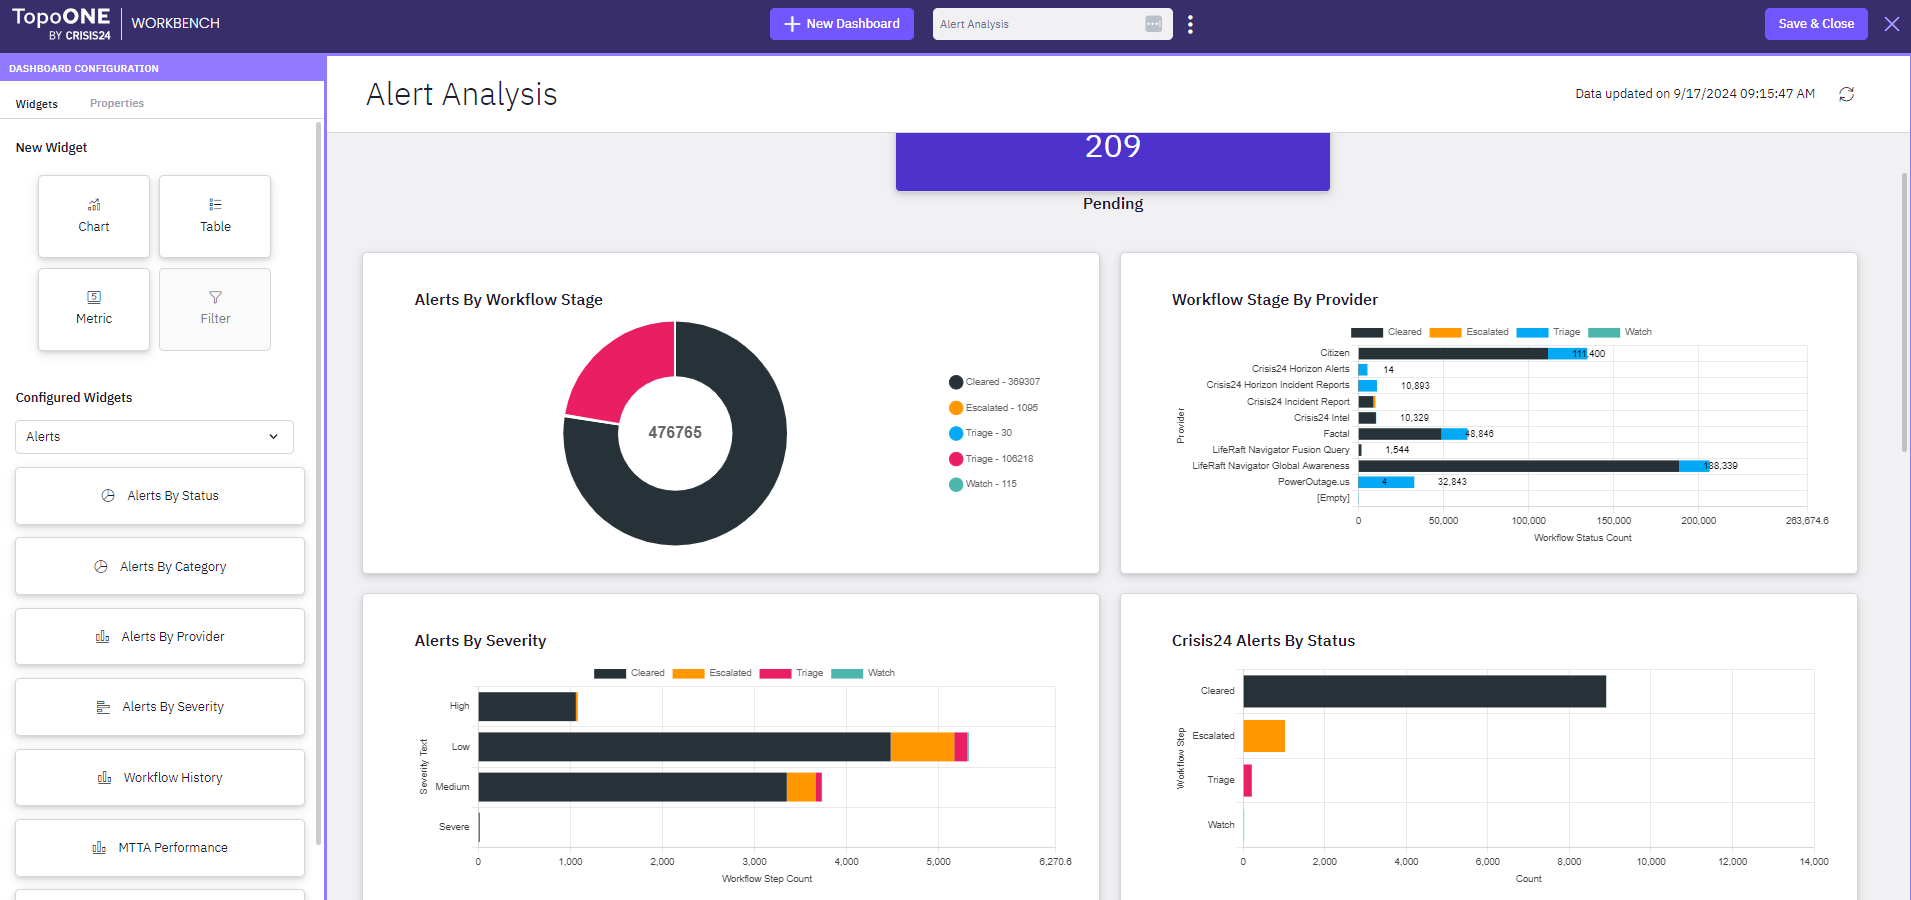Screen dimensions: 1911x900
Task: Toggle Escalated - 1095 legend in donut chart
Action: point(994,408)
